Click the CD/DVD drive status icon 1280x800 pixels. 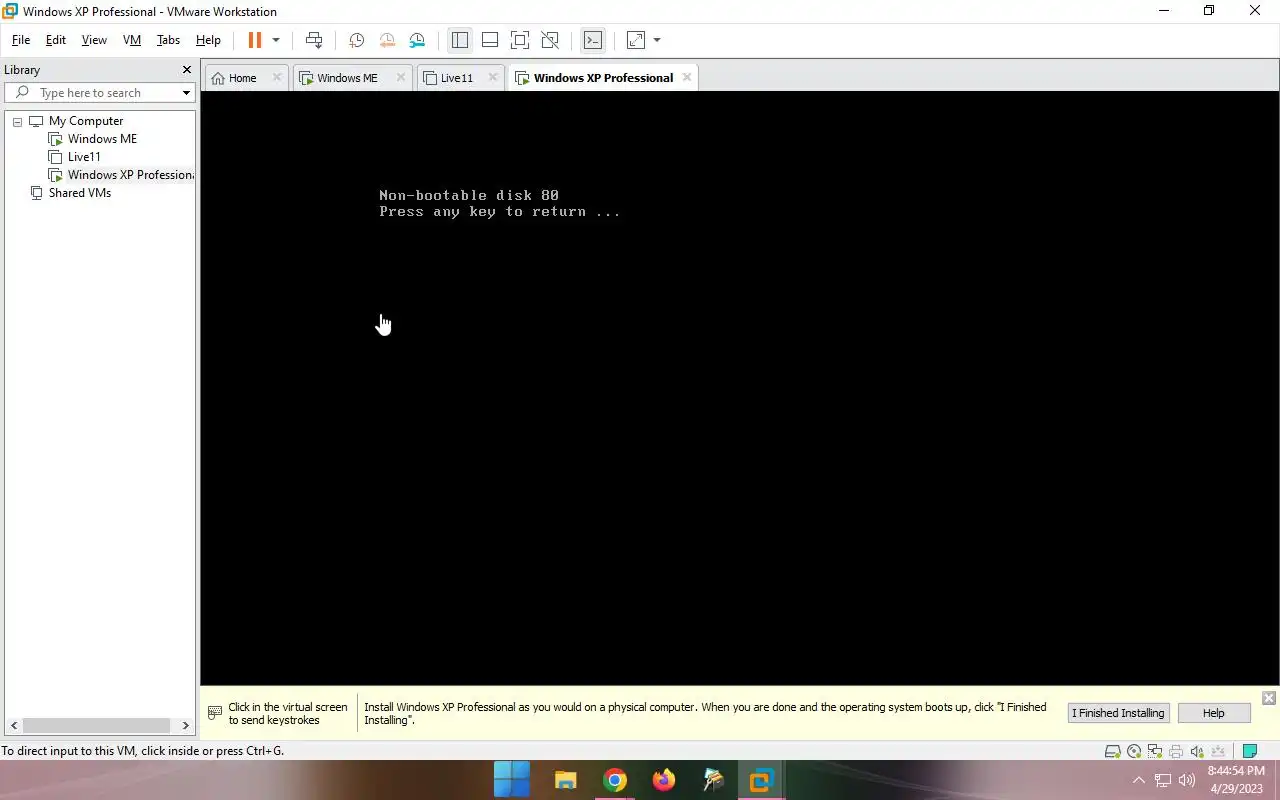(1133, 751)
